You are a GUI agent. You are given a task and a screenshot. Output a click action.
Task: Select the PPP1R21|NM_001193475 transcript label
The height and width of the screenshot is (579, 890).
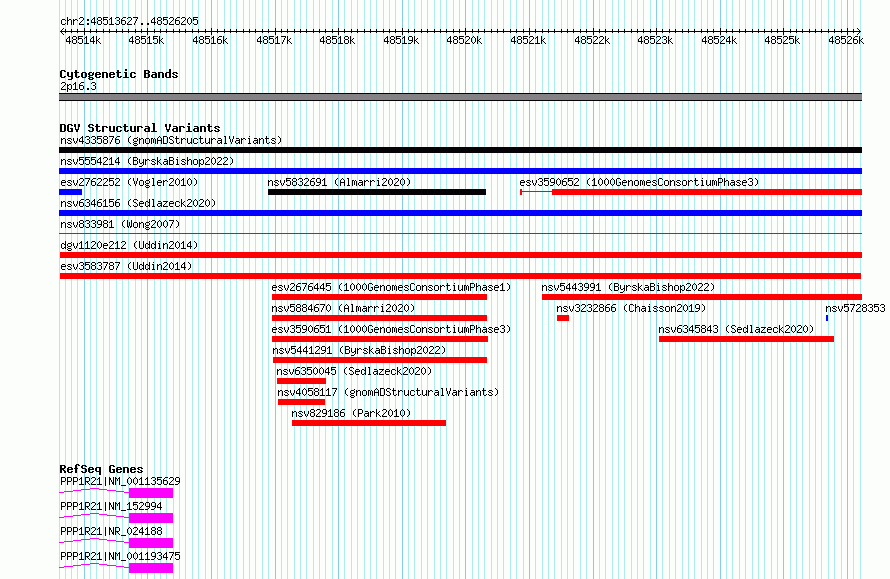[x=120, y=556]
